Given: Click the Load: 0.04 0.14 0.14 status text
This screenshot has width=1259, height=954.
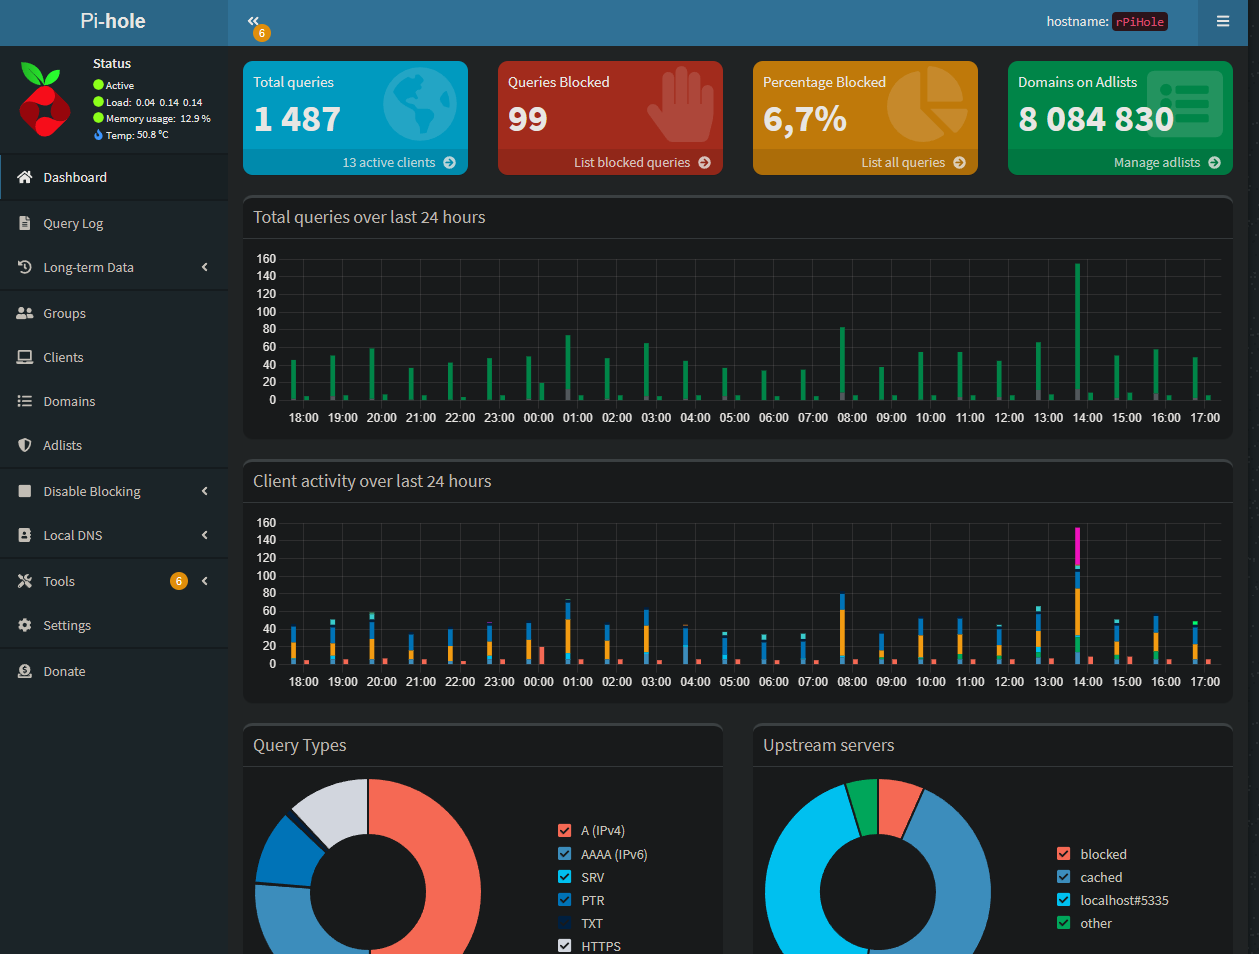Looking at the screenshot, I should (x=154, y=102).
